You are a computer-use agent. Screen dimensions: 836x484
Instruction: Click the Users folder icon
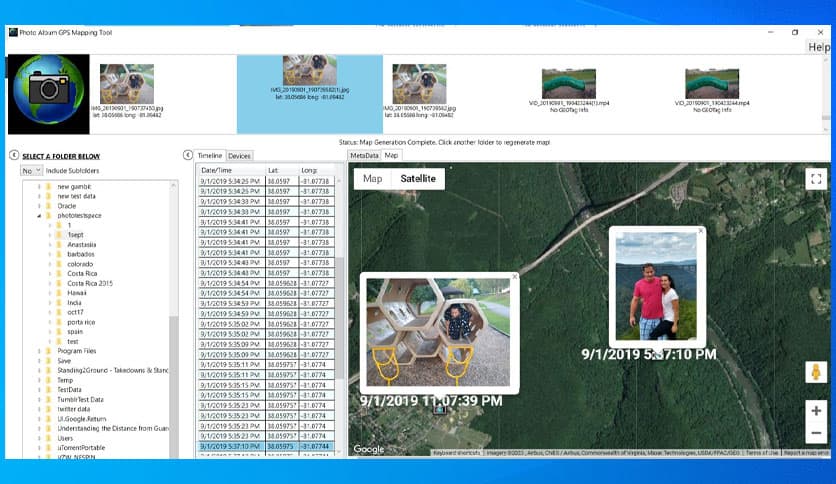point(49,438)
